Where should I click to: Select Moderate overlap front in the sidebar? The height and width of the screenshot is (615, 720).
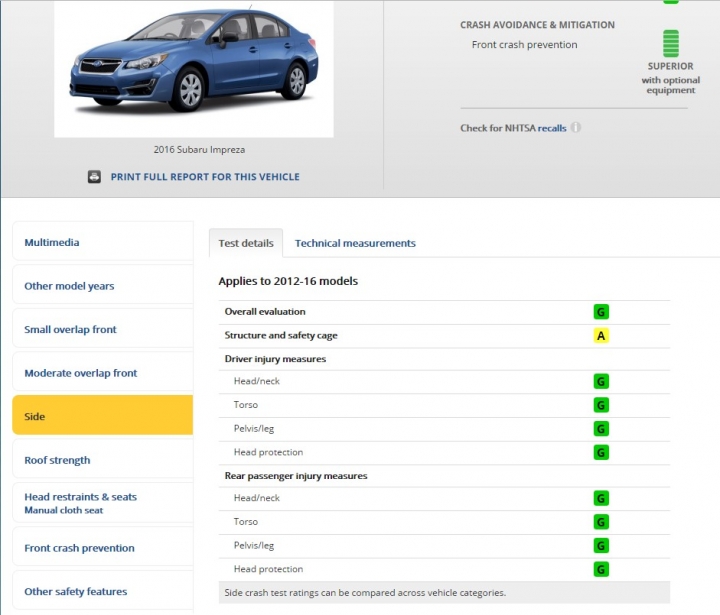[102, 373]
